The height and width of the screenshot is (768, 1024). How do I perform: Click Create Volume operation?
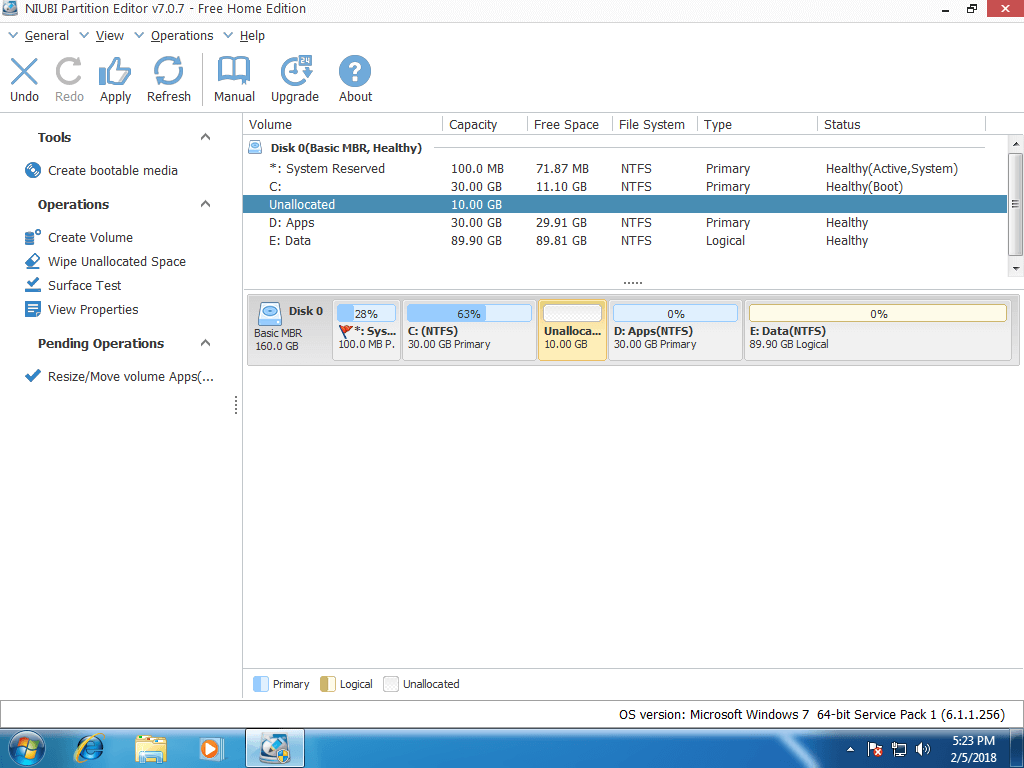pyautogui.click(x=90, y=238)
